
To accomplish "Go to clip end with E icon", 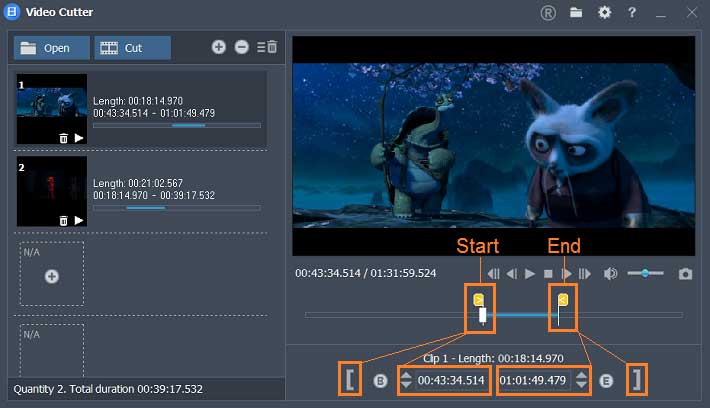I will click(606, 381).
